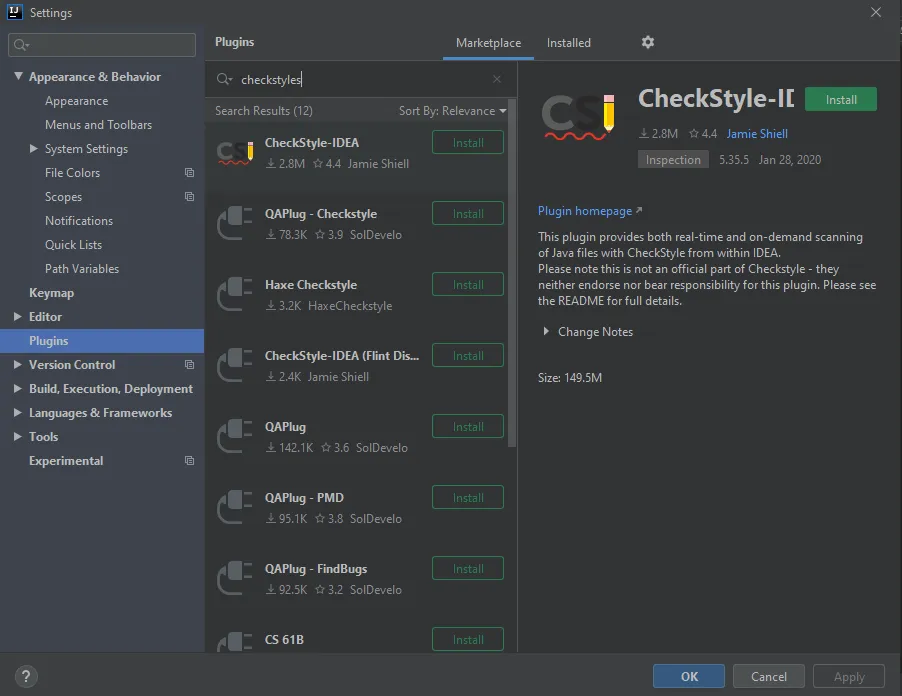Open the Keymap settings page
Screen dimensions: 902x696
(x=51, y=293)
